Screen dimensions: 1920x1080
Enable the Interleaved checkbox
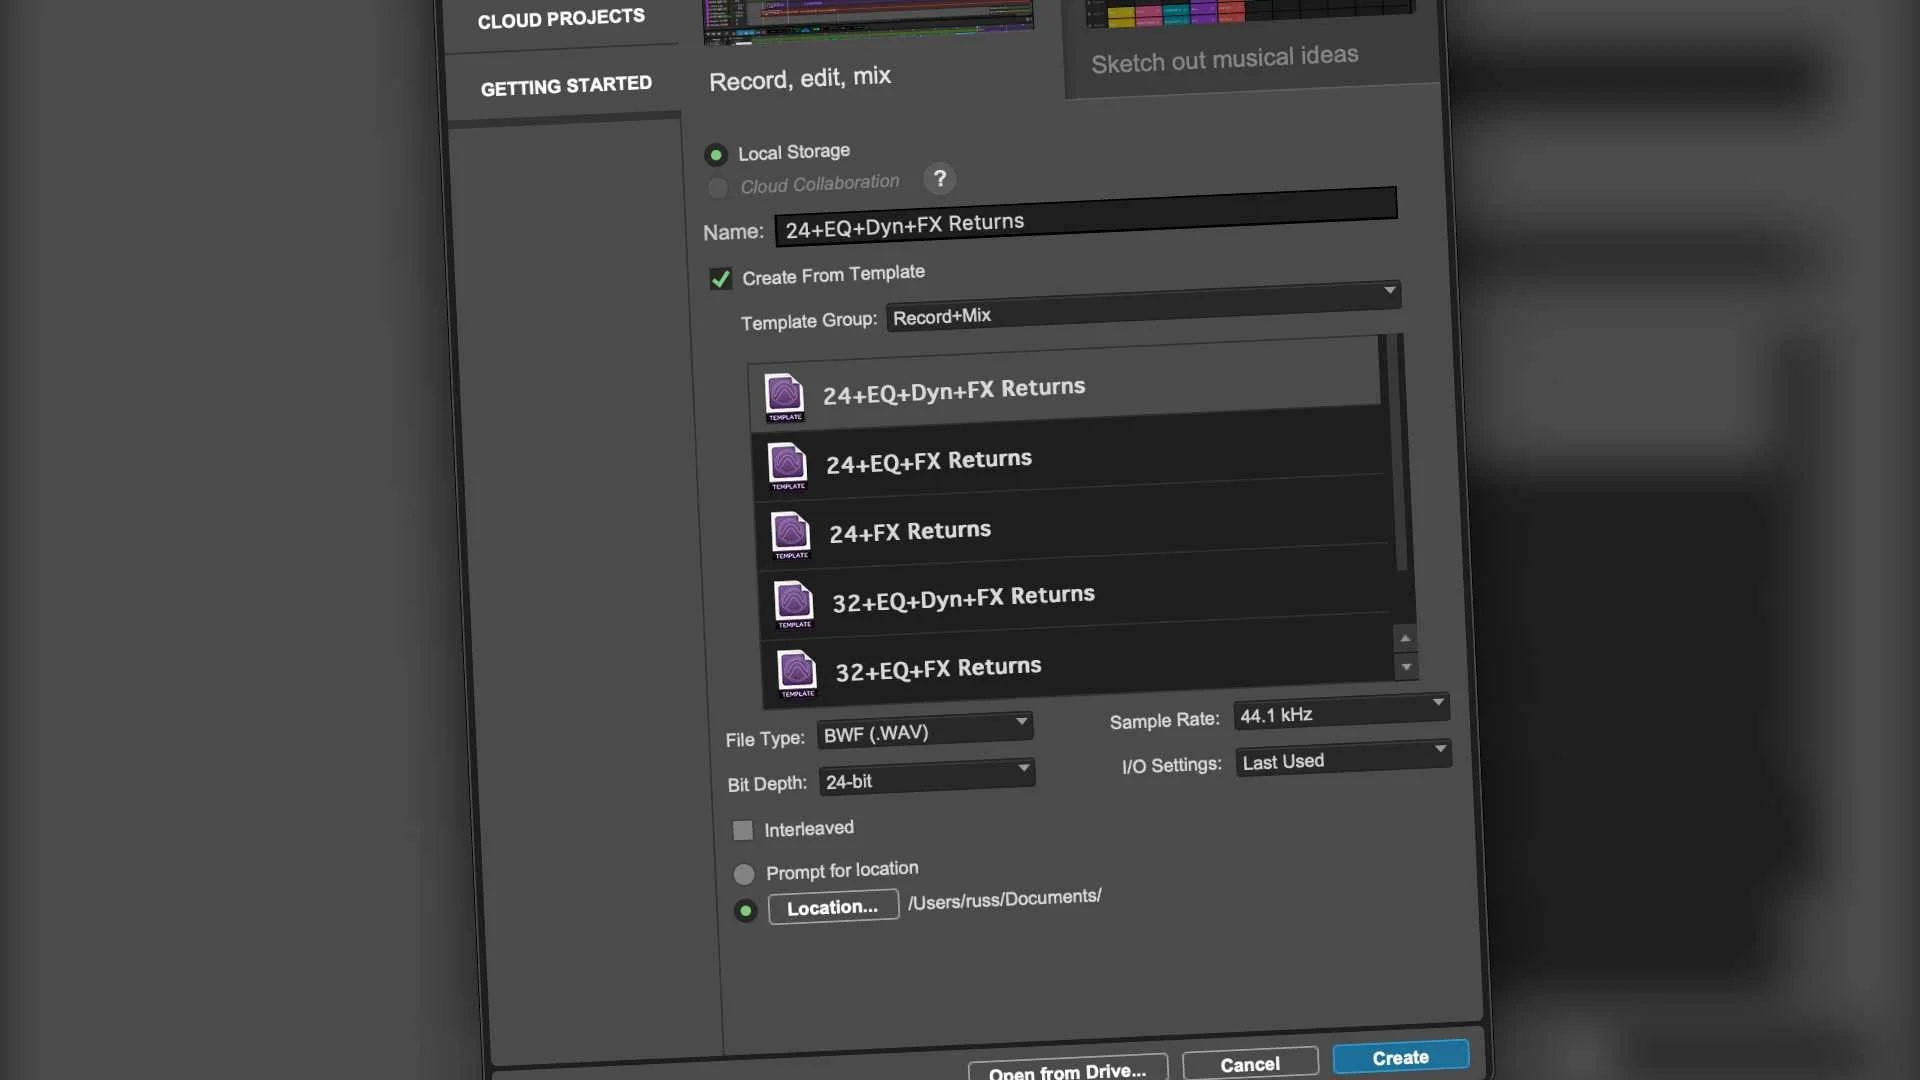pos(742,830)
